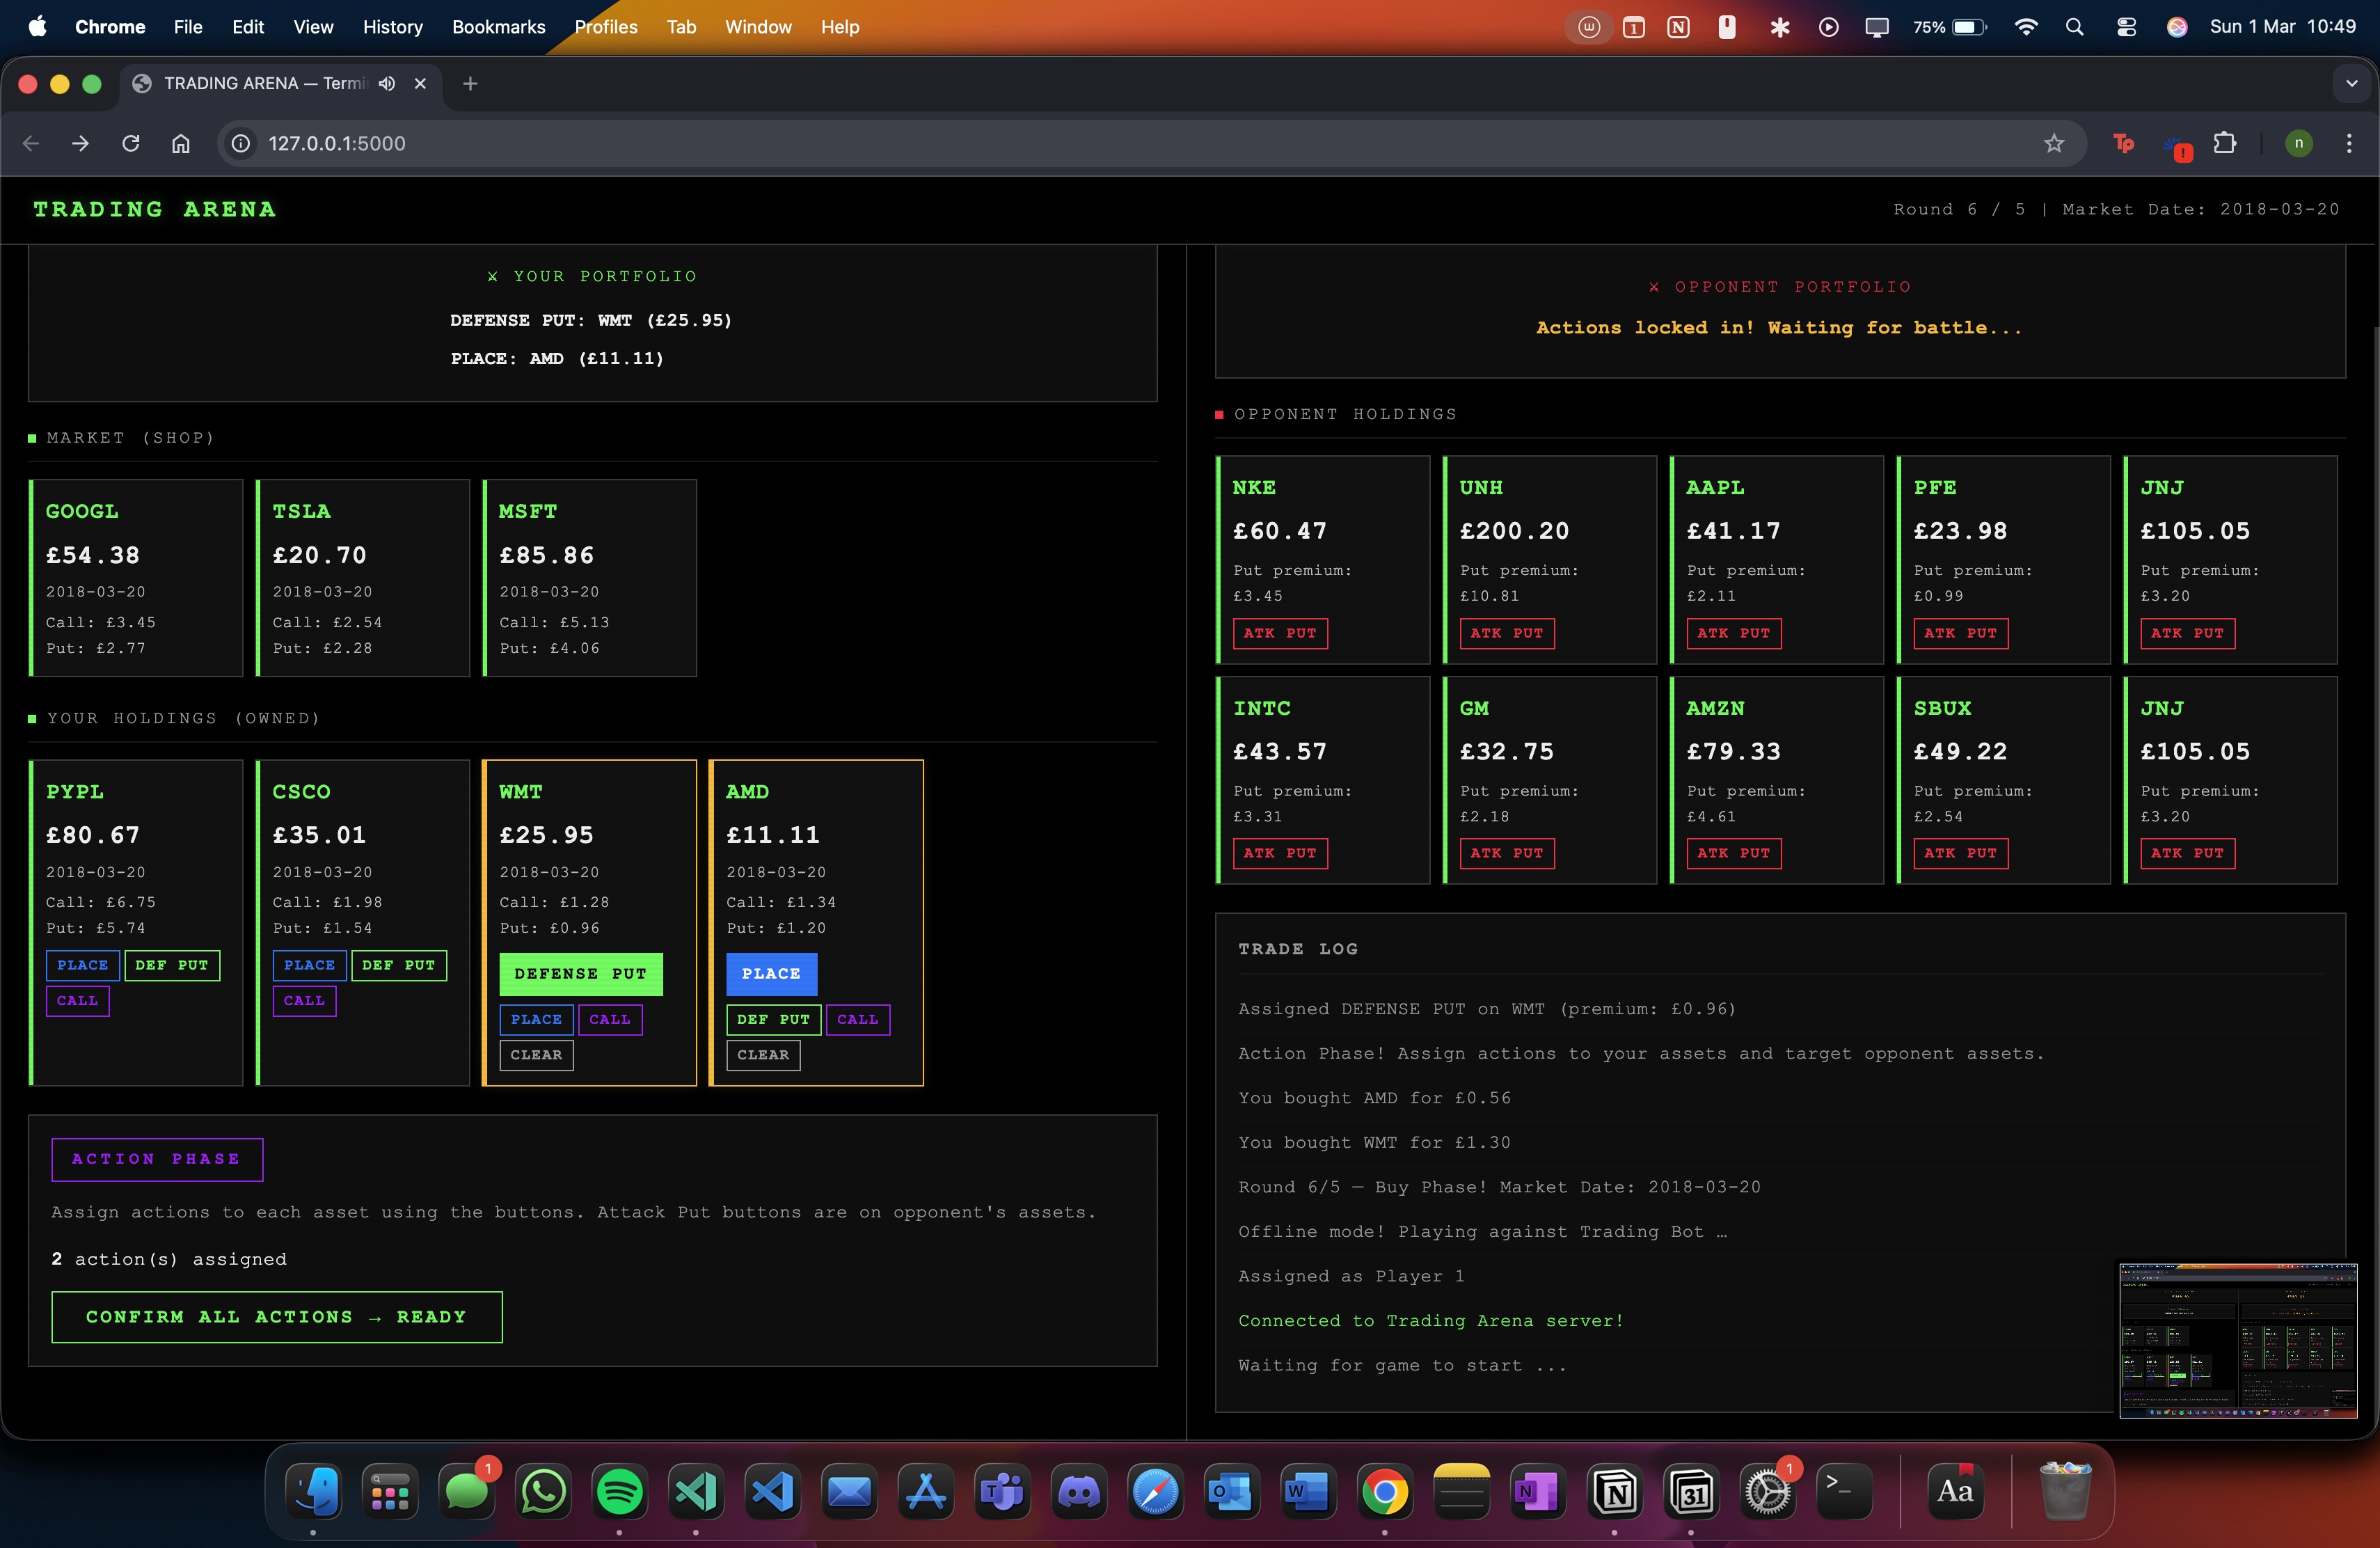The height and width of the screenshot is (1548, 2380).
Task: Mute the Trading Arena tab audio
Action: click(387, 84)
